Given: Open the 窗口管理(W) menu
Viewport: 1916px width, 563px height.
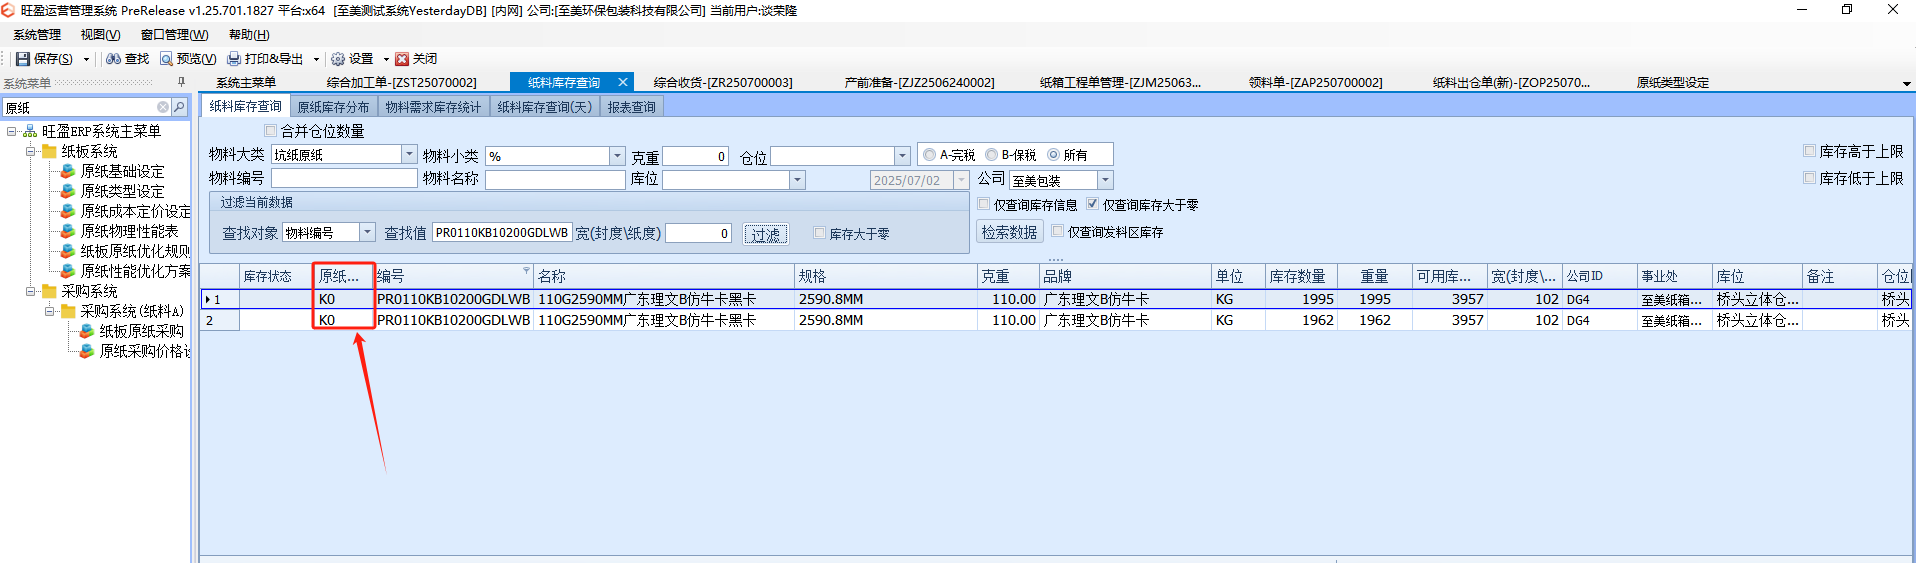Looking at the screenshot, I should pos(174,35).
